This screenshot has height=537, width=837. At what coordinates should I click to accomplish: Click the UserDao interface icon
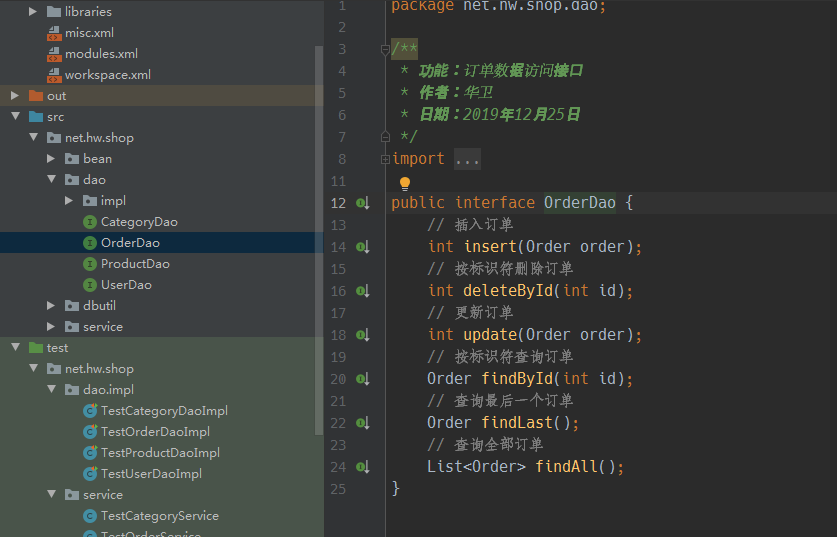click(x=90, y=285)
